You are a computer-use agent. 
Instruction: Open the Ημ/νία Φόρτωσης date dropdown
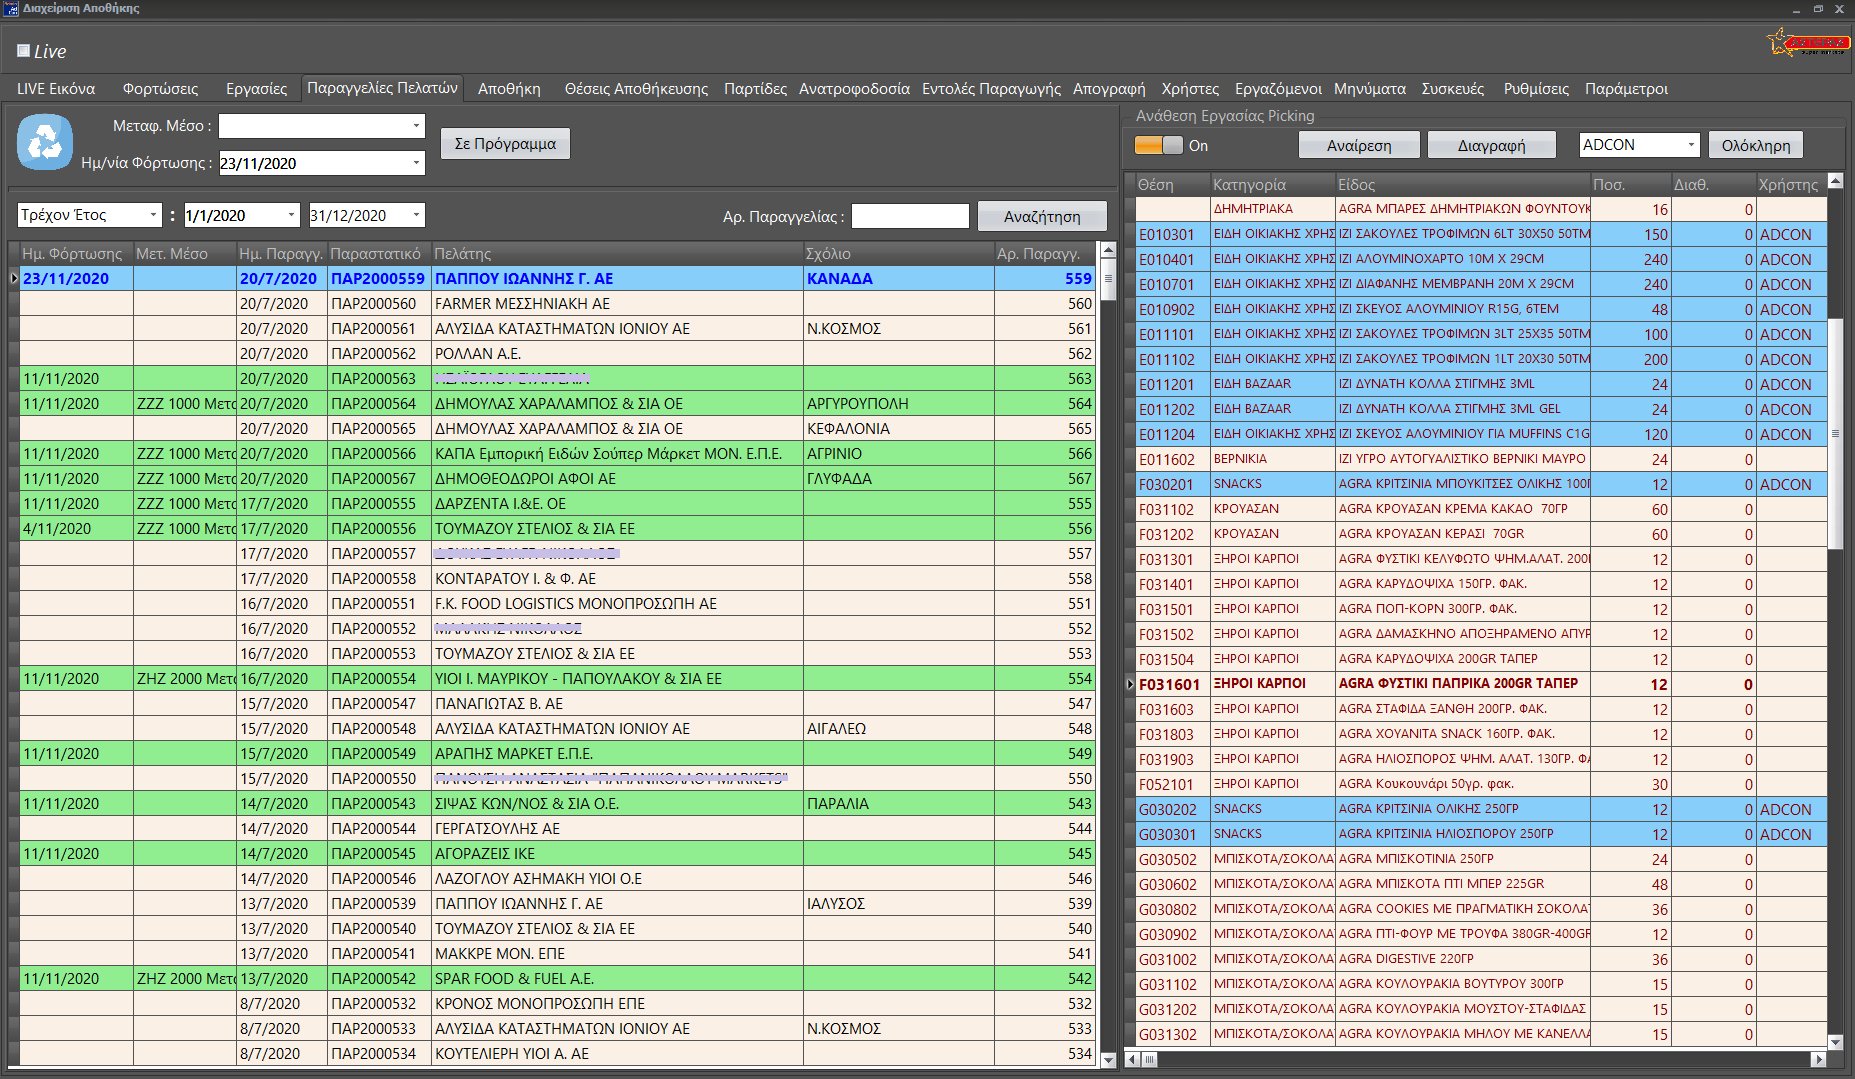coord(416,163)
